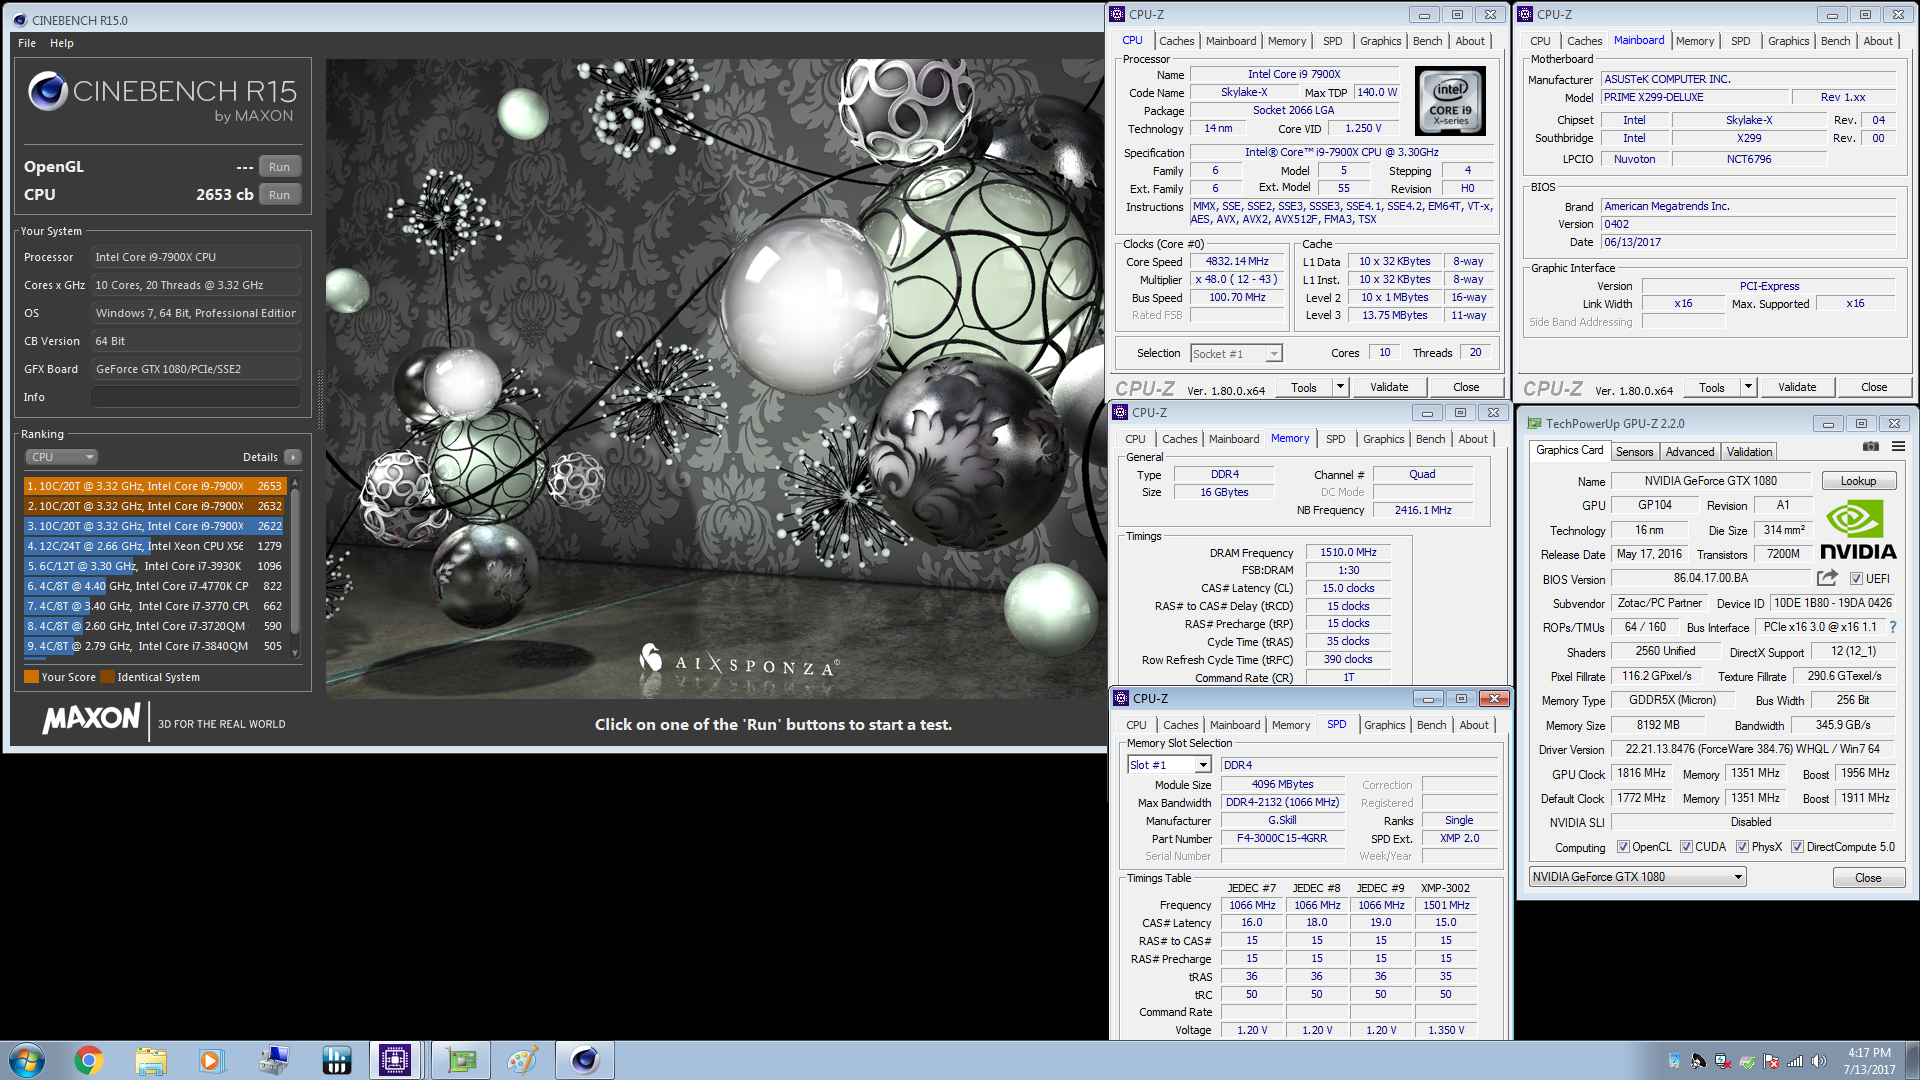
Task: Open Paint from the taskbar
Action: [522, 1060]
